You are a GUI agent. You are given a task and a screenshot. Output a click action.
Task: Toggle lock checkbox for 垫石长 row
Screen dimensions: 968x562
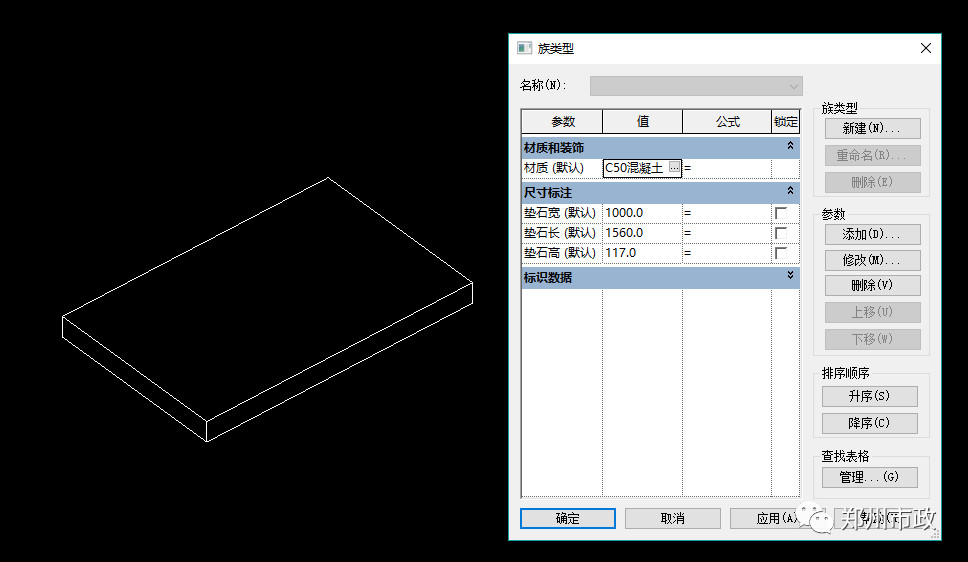coord(781,233)
